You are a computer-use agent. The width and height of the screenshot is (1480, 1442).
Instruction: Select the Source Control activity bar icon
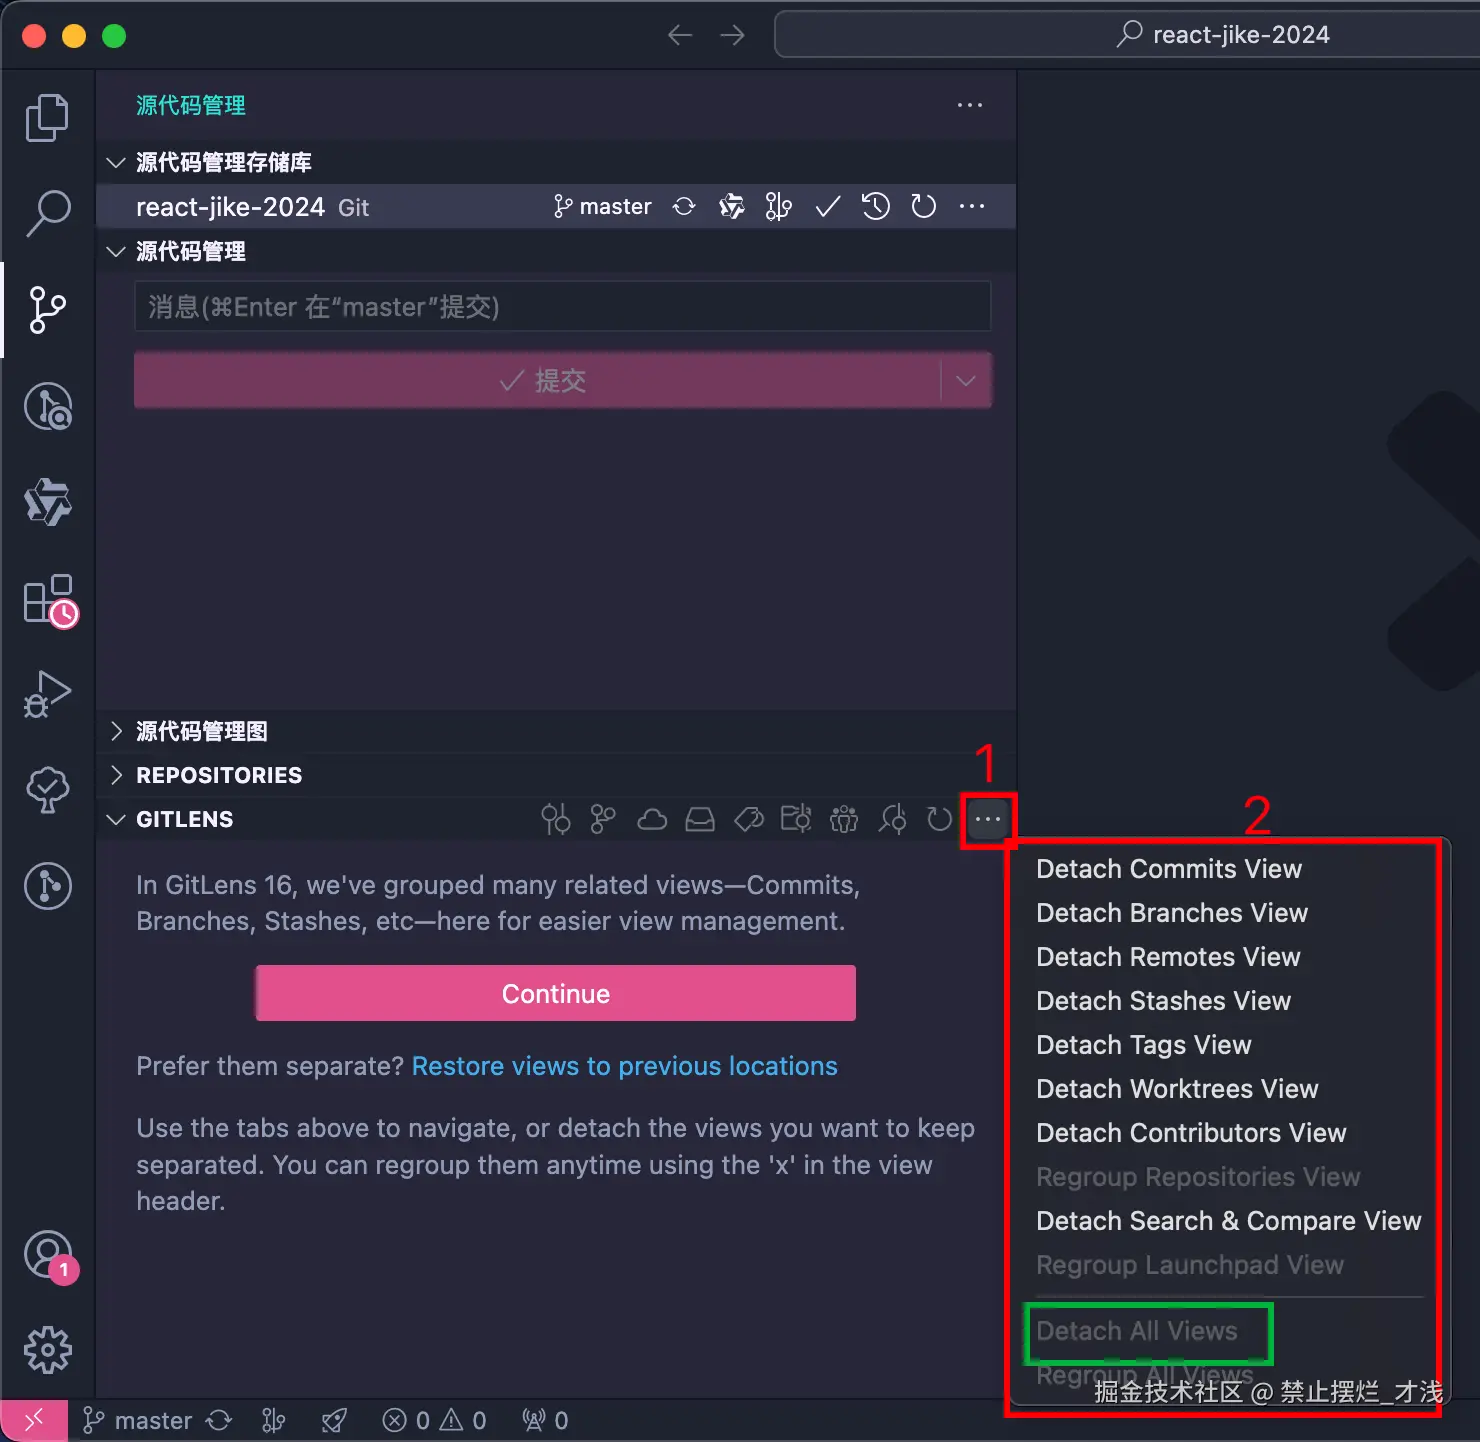(47, 310)
